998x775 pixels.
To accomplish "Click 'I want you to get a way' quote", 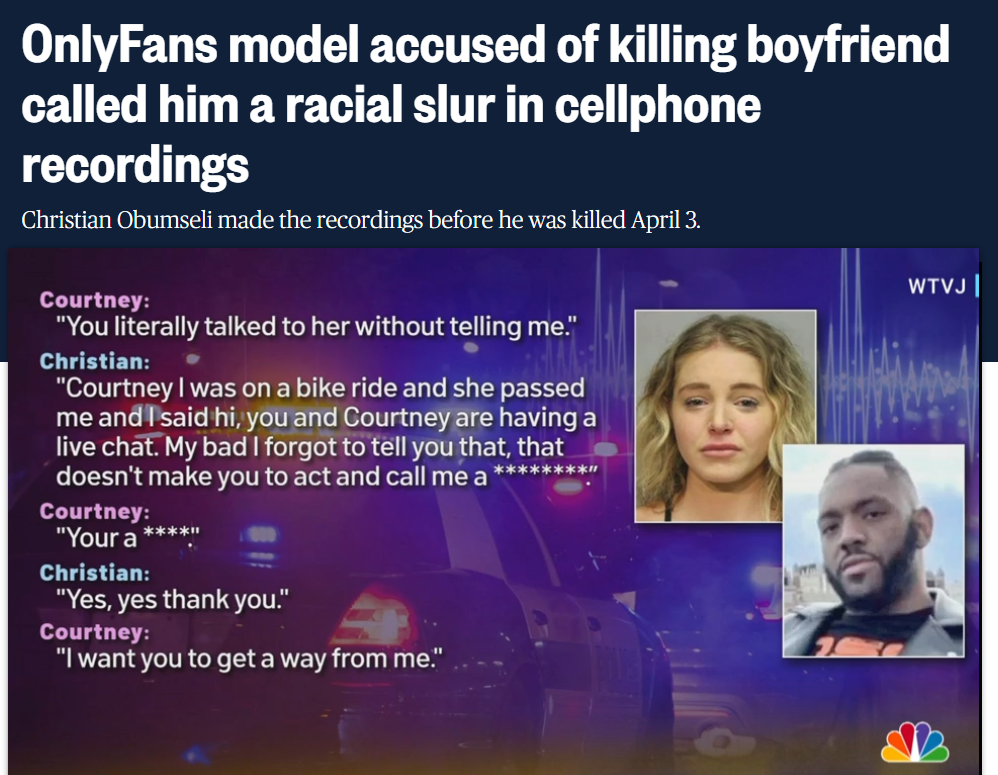I will 249,659.
